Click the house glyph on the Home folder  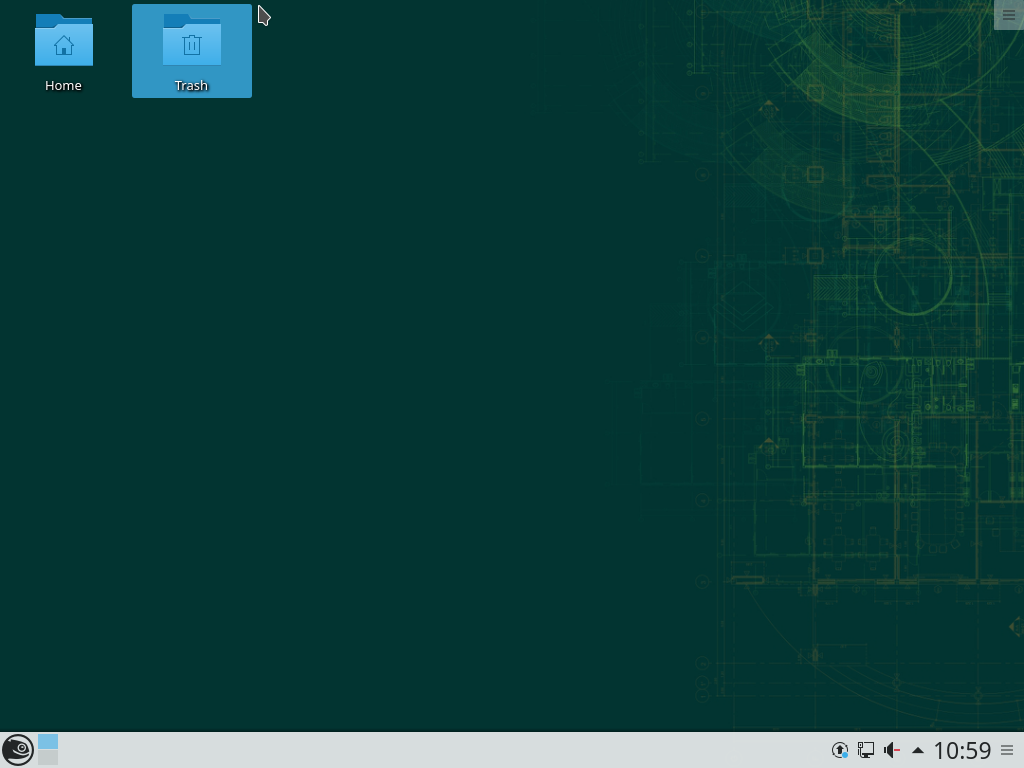pos(64,46)
